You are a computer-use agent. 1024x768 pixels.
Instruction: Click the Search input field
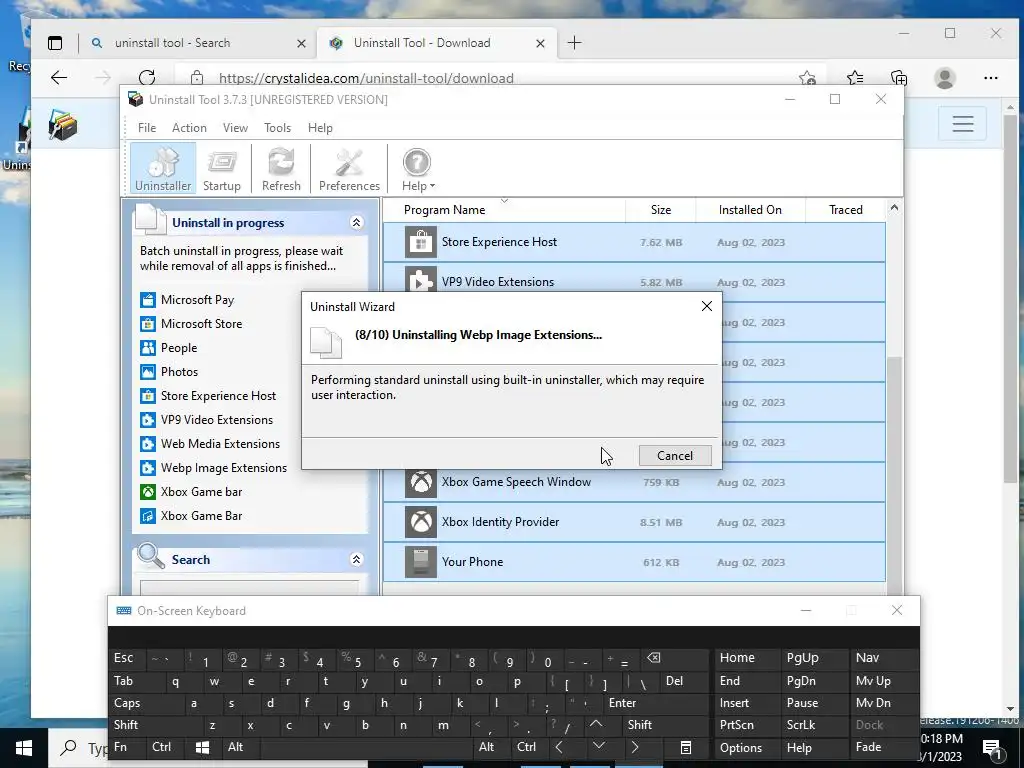coord(249,586)
